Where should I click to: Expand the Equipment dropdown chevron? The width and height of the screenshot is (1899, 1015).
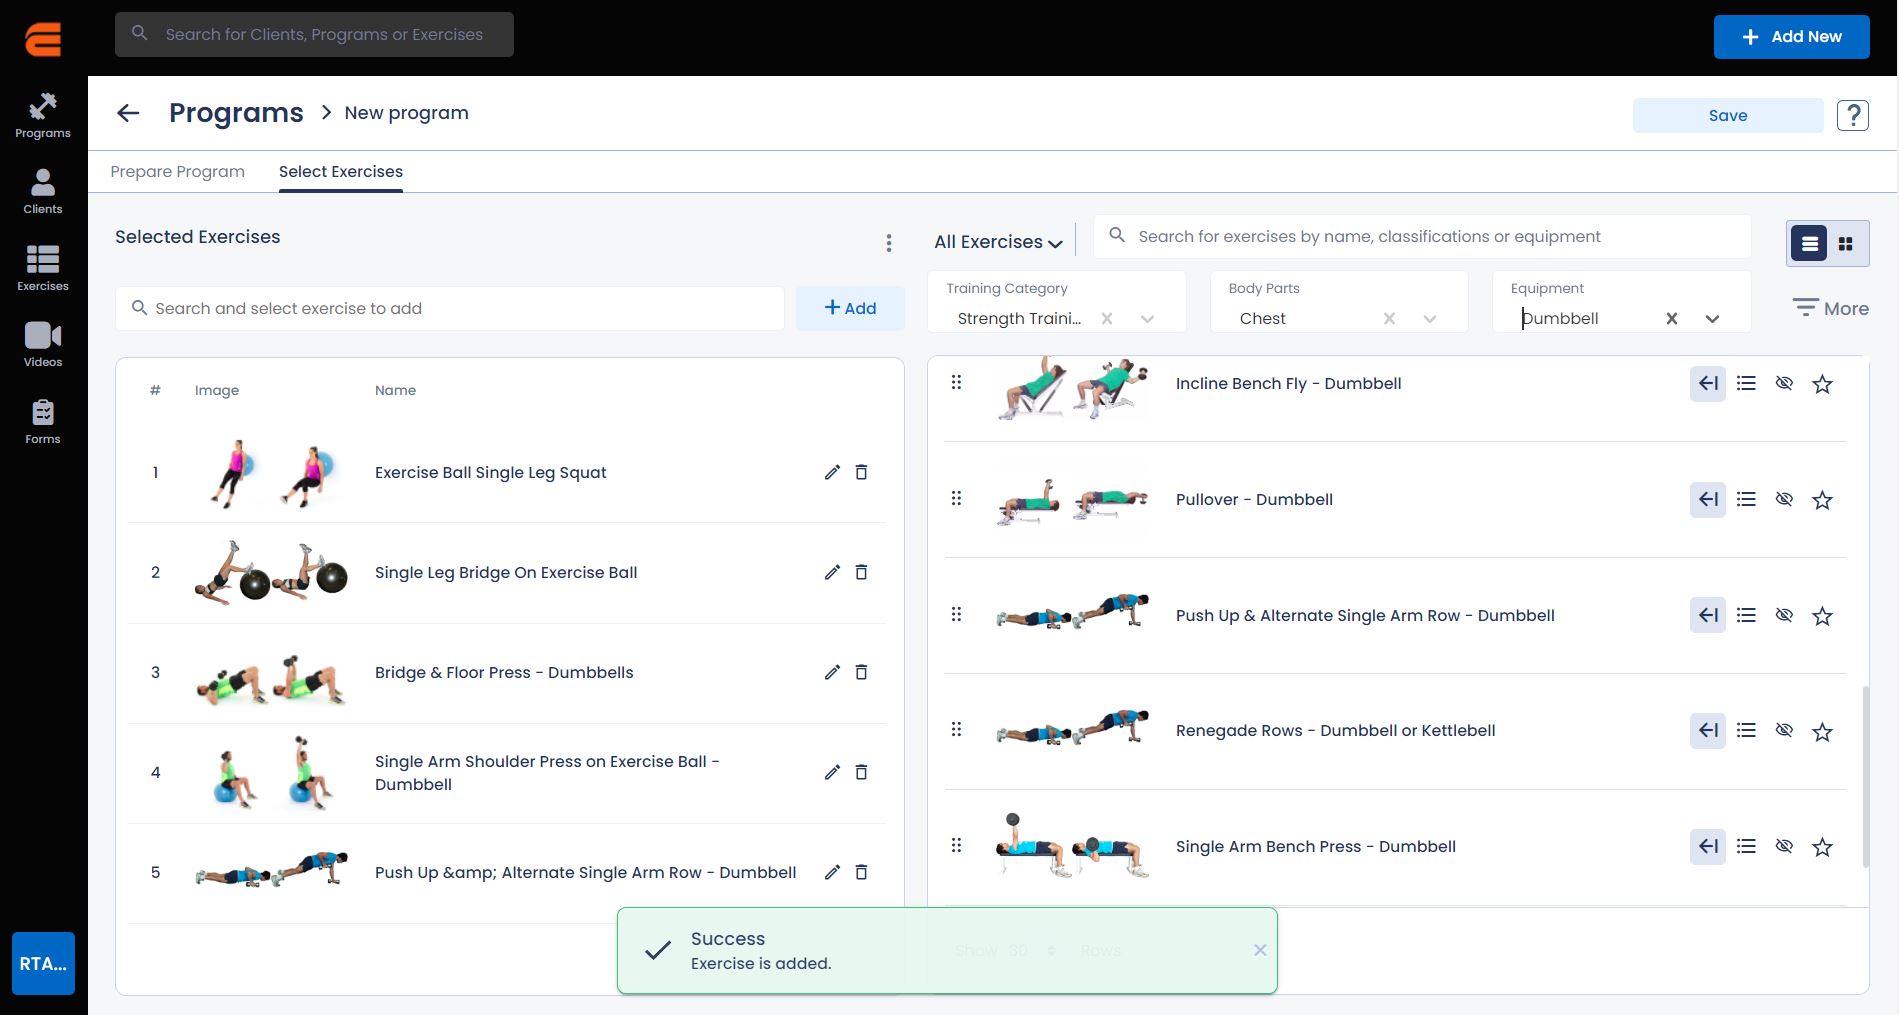coord(1712,319)
